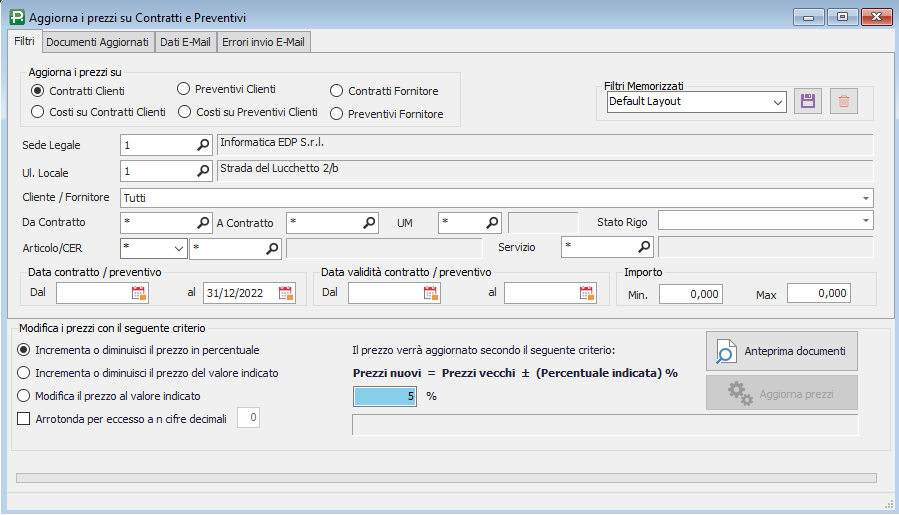
Task: Select the Preventivi Clienti radio button
Action: pyautogui.click(x=184, y=89)
